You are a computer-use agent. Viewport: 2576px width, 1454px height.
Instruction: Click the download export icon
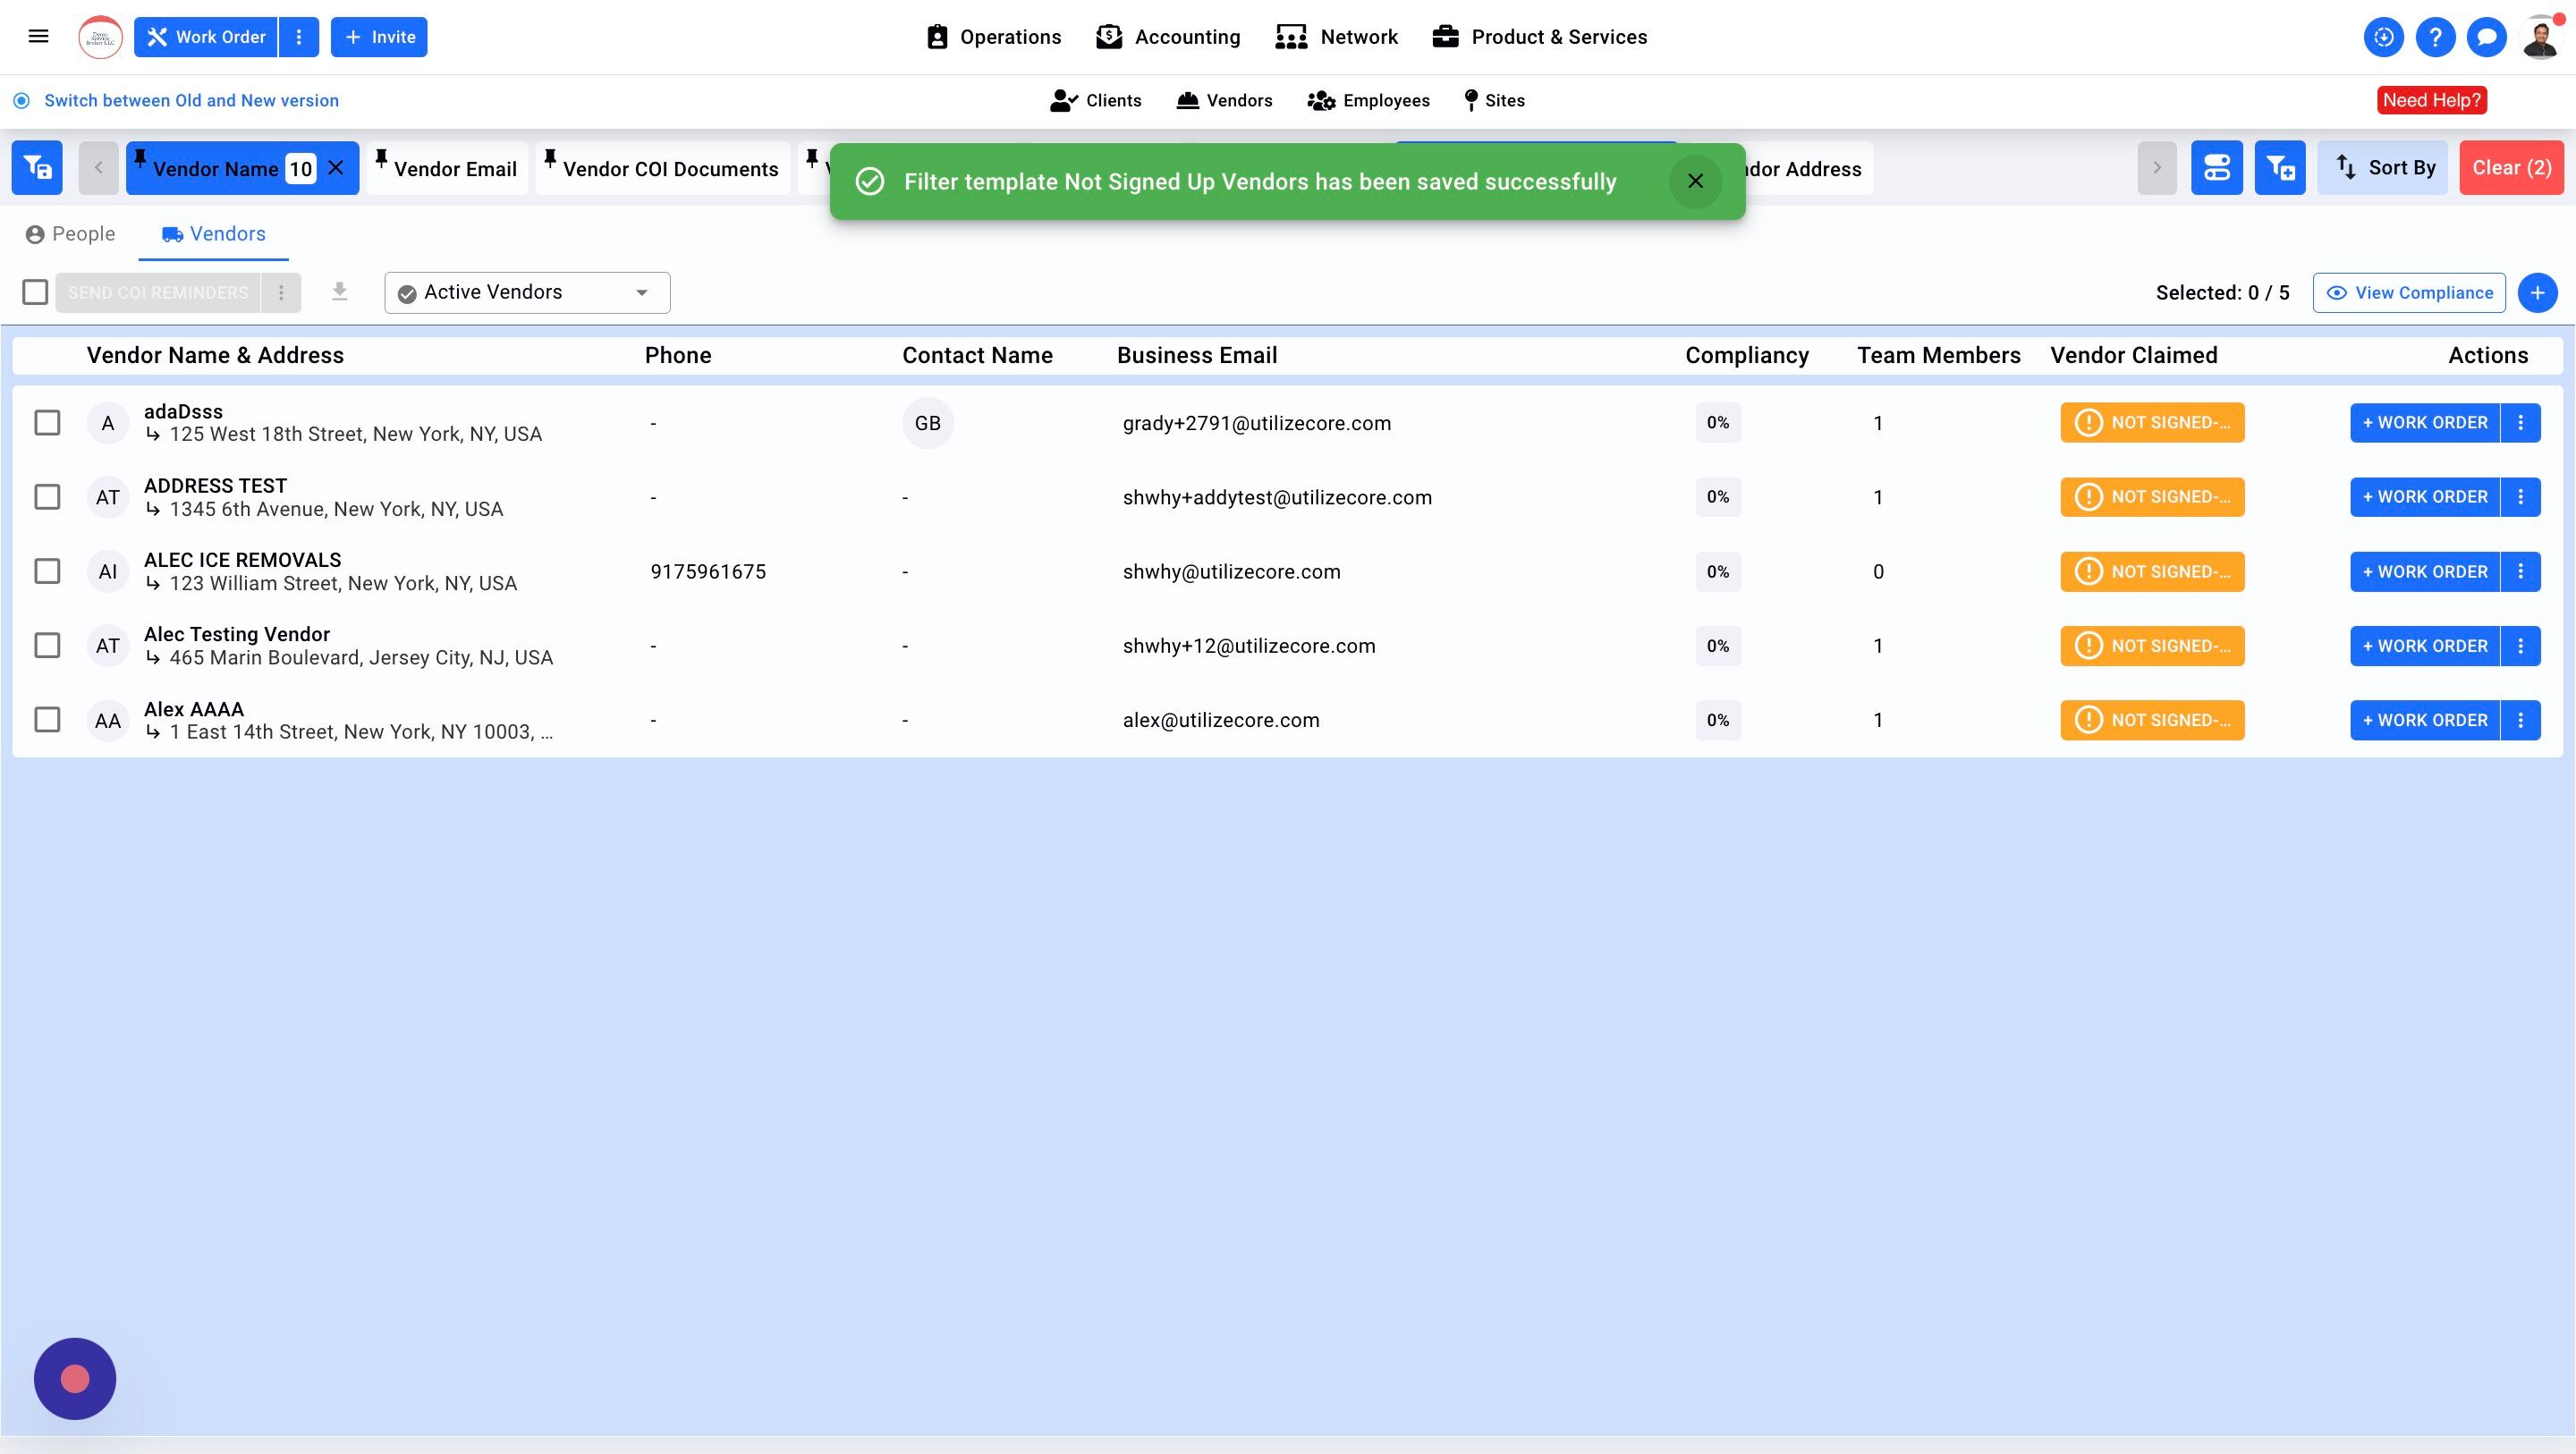pos(340,292)
